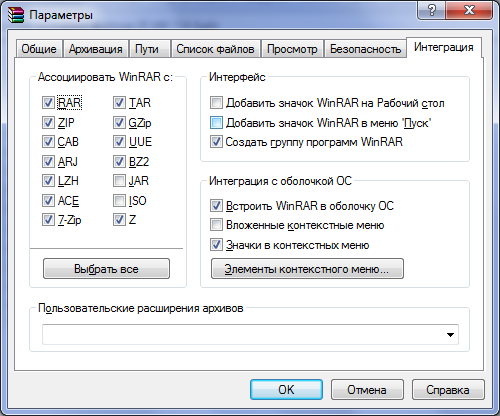500x416 pixels.
Task: Click the Отмена button
Action: (367, 389)
